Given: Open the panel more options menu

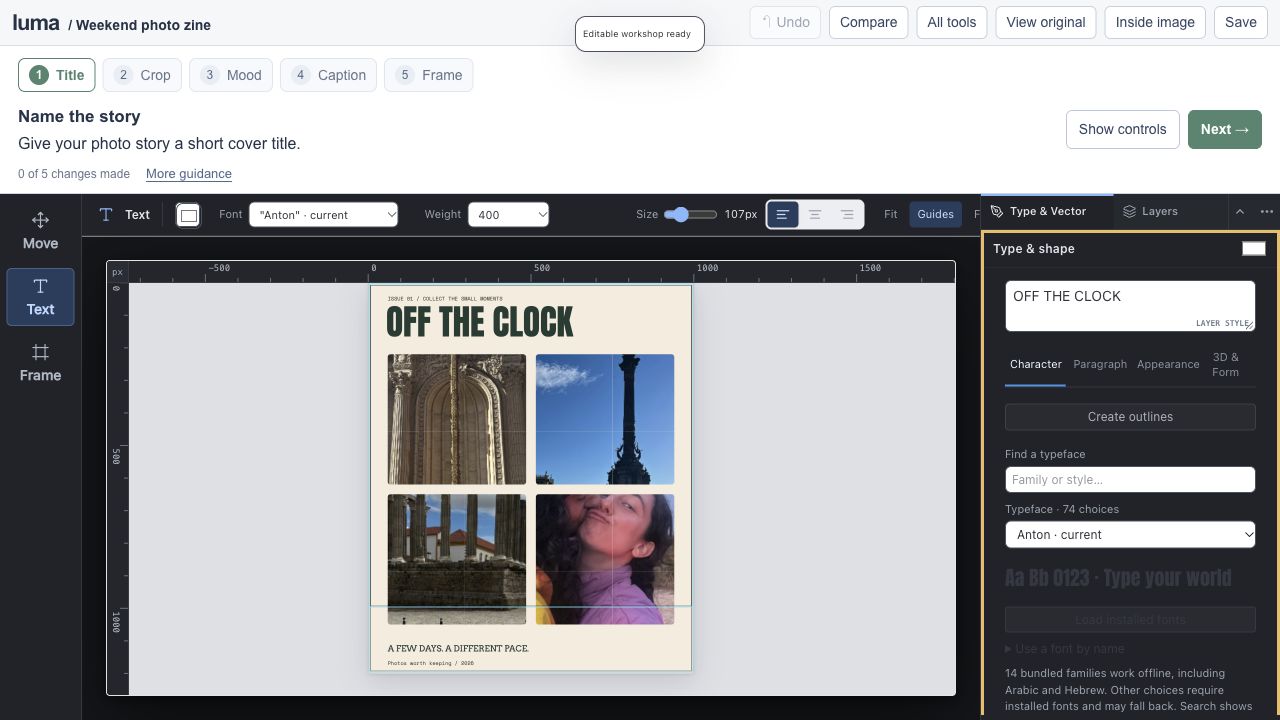Looking at the screenshot, I should [1267, 212].
